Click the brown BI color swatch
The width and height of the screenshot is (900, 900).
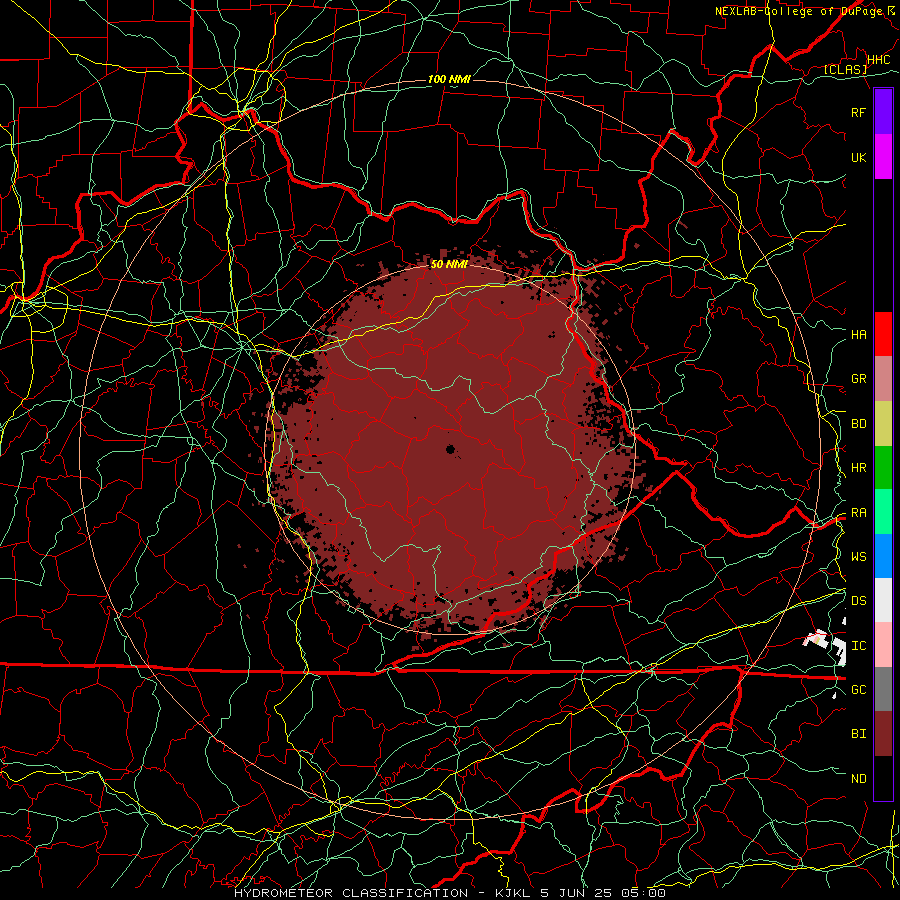pos(883,734)
